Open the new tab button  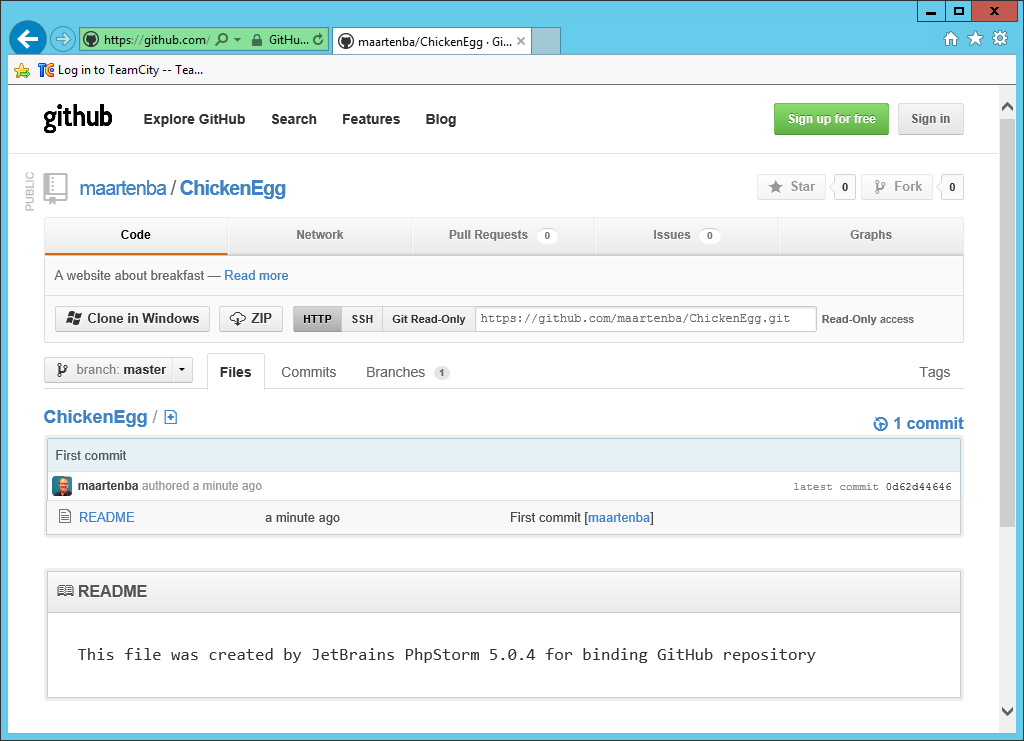(x=546, y=41)
